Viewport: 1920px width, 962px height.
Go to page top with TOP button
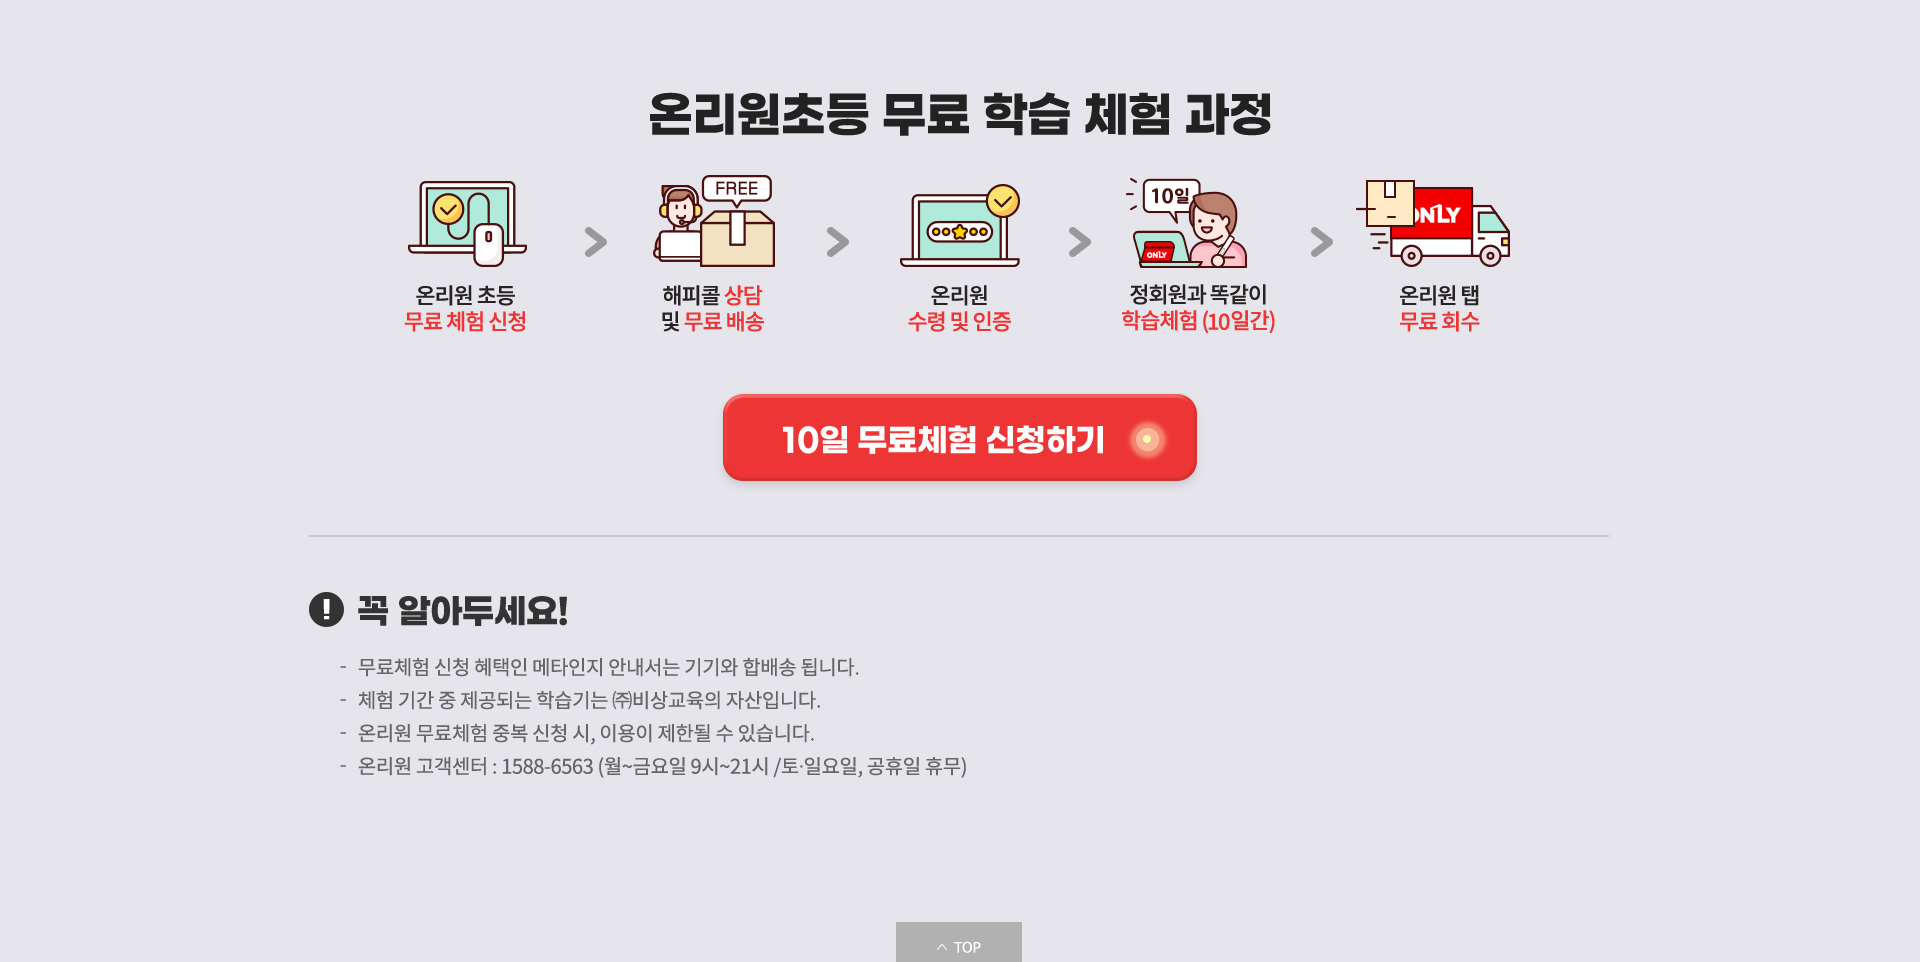959,943
